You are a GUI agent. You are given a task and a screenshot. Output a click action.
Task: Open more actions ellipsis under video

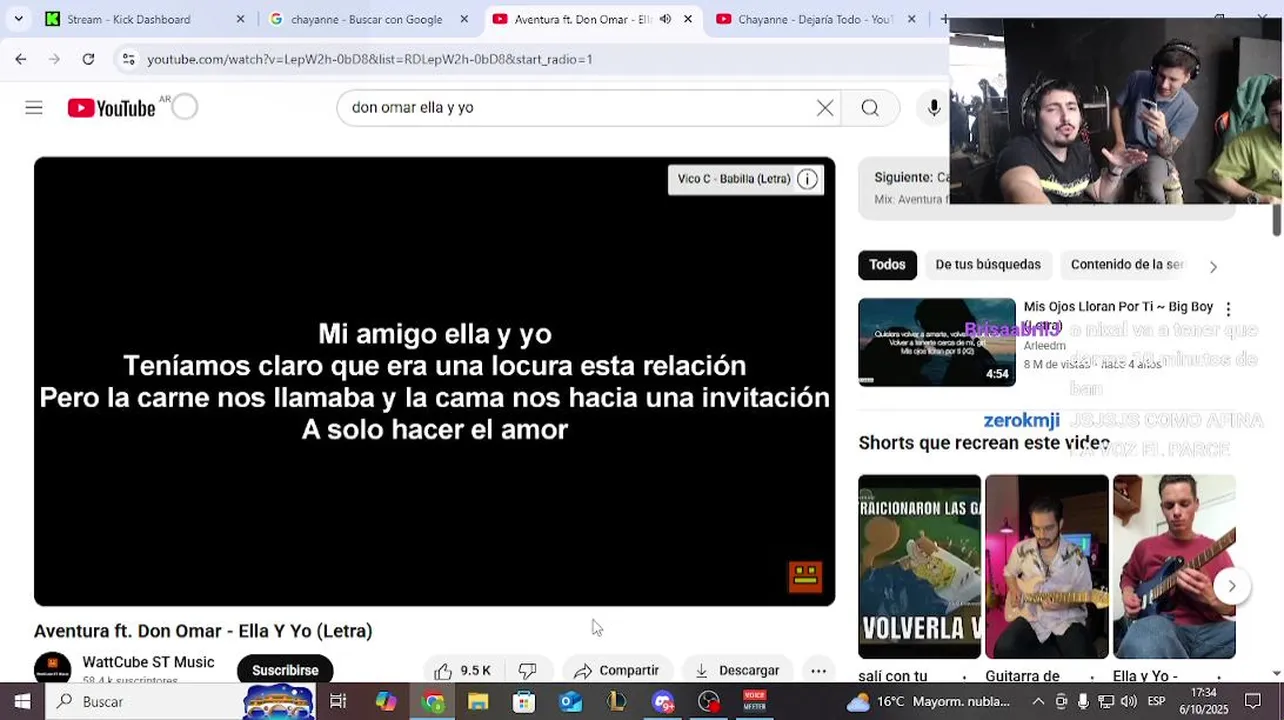[819, 671]
